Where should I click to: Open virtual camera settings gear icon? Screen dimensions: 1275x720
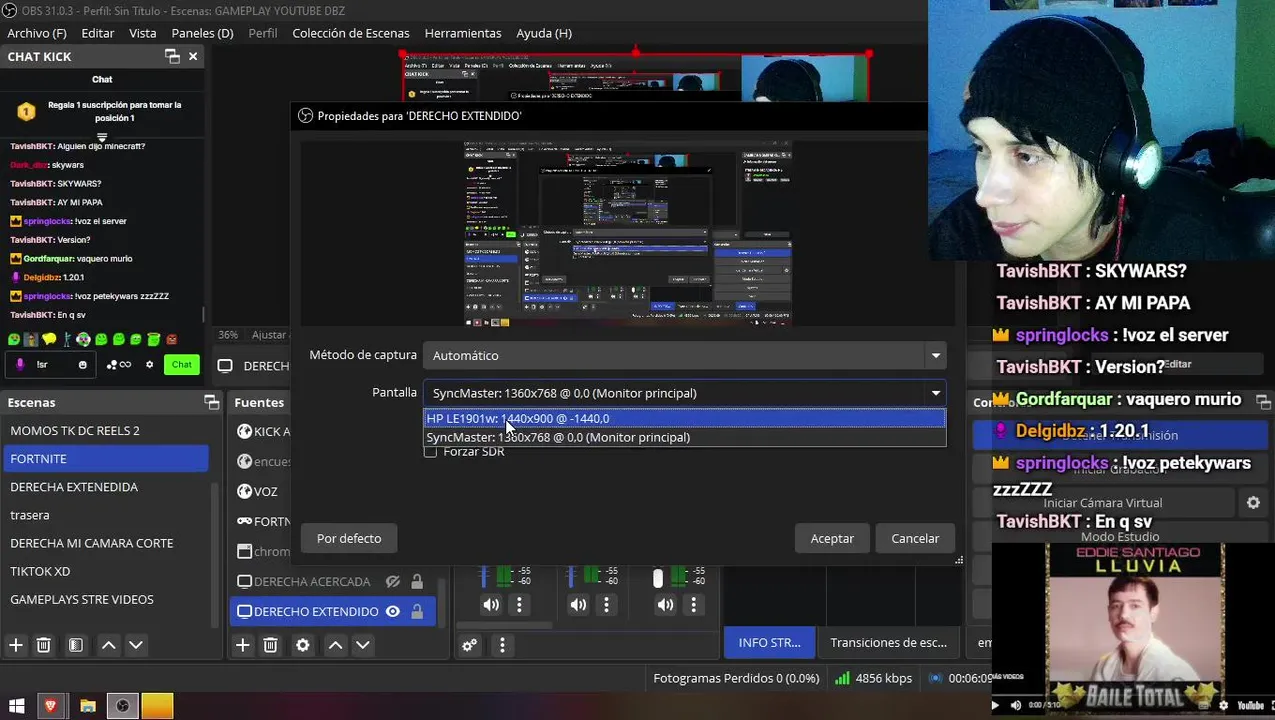click(1253, 503)
